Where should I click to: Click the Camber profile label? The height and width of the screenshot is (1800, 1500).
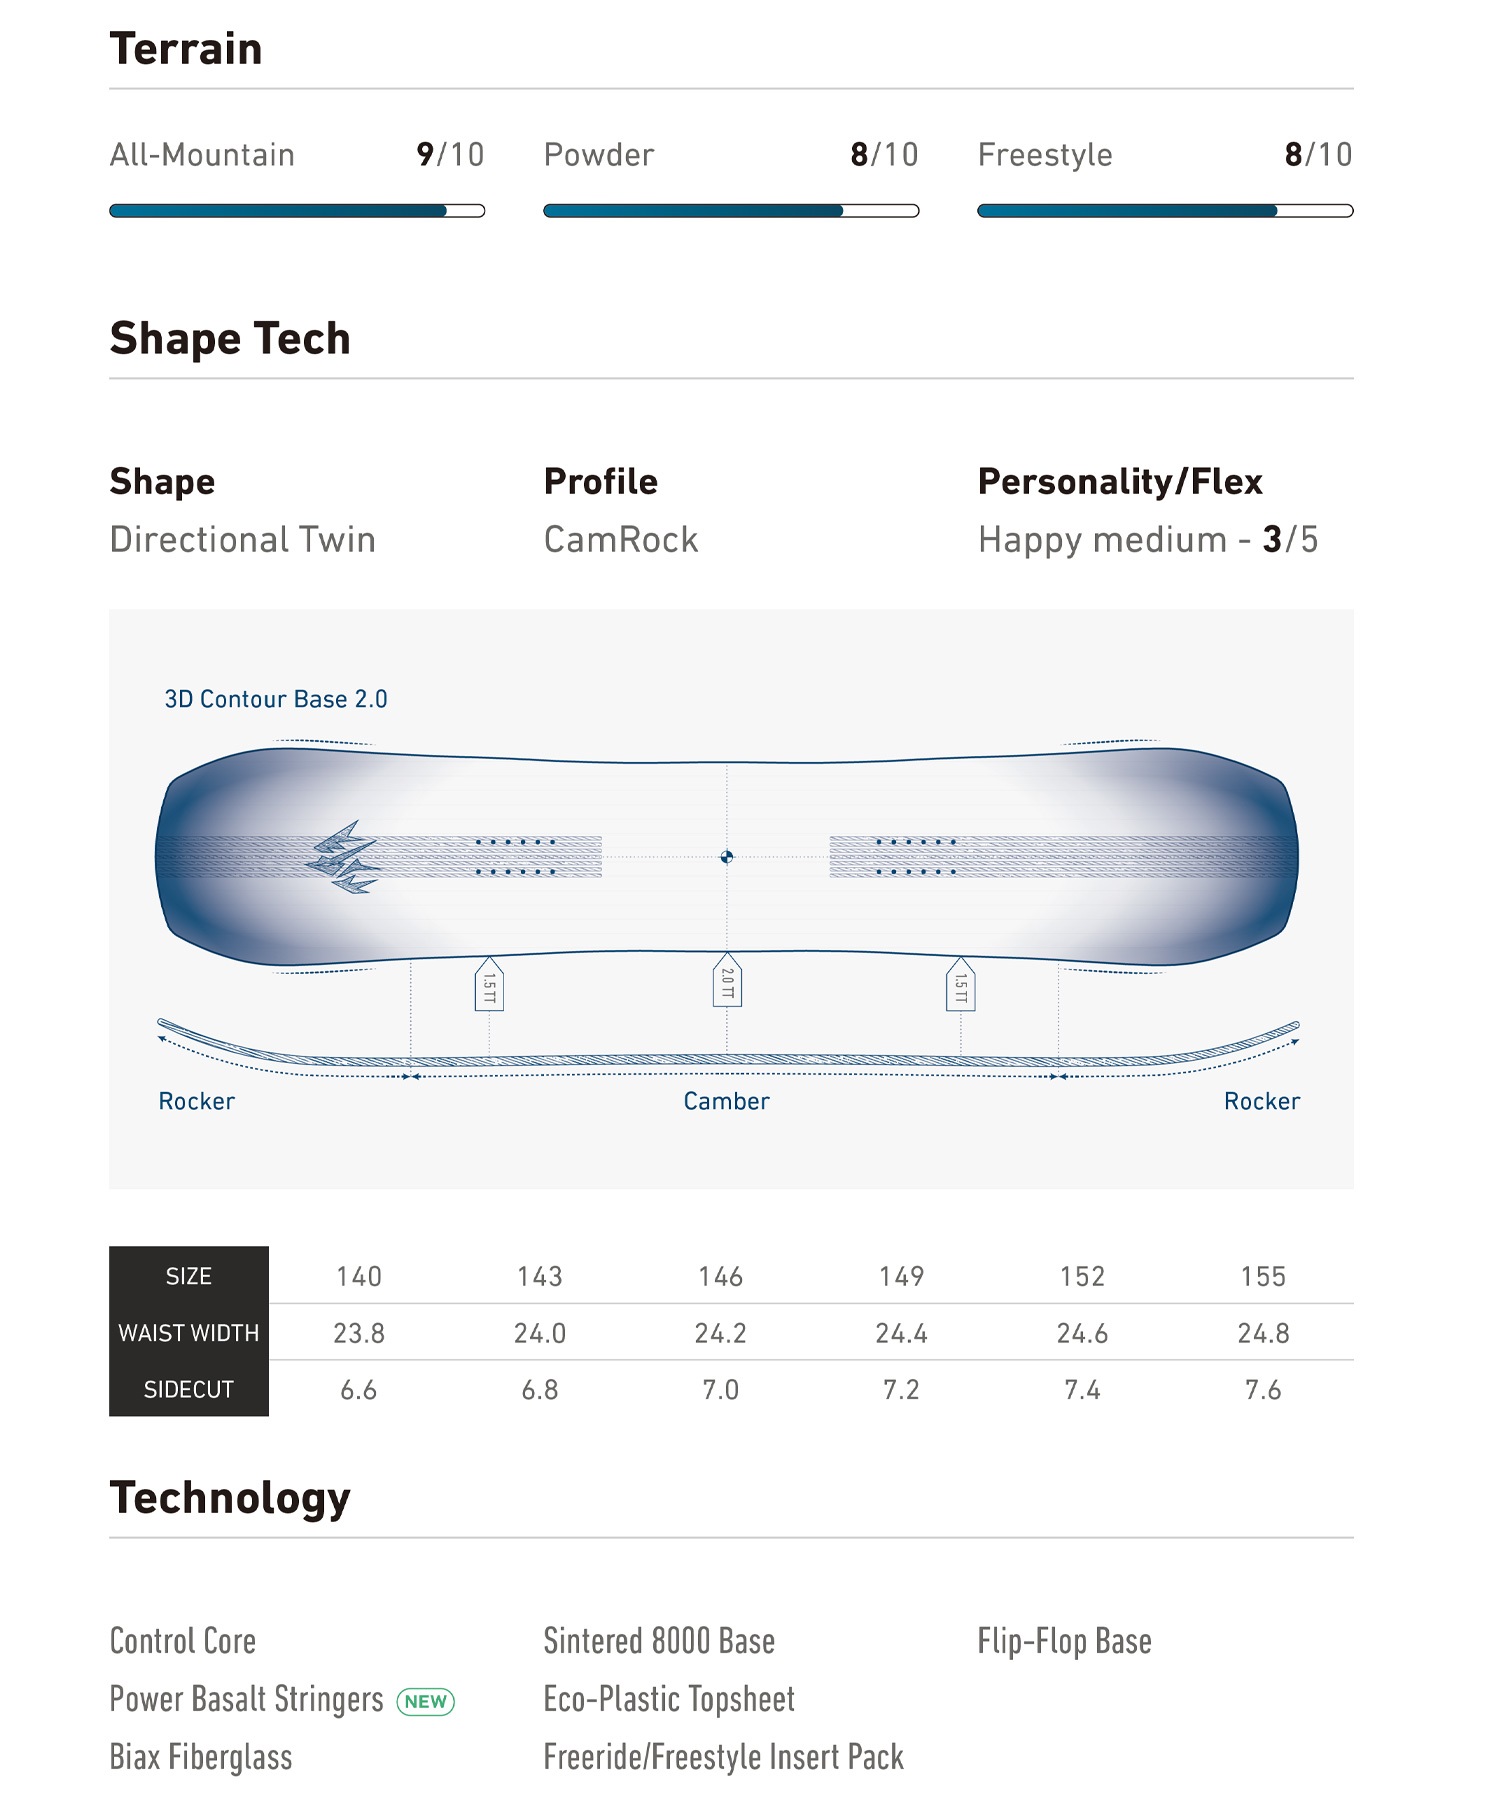727,1101
